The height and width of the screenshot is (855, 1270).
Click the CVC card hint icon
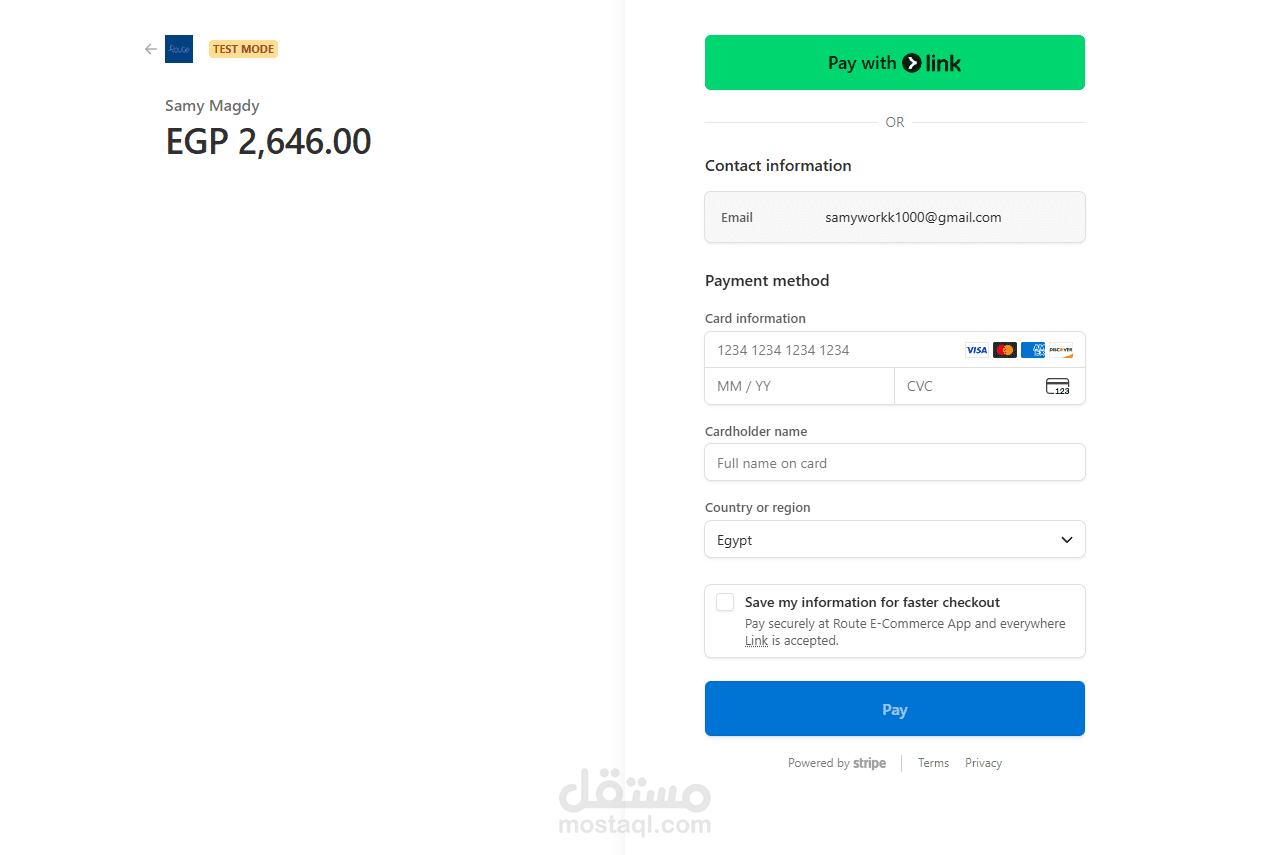tap(1057, 387)
